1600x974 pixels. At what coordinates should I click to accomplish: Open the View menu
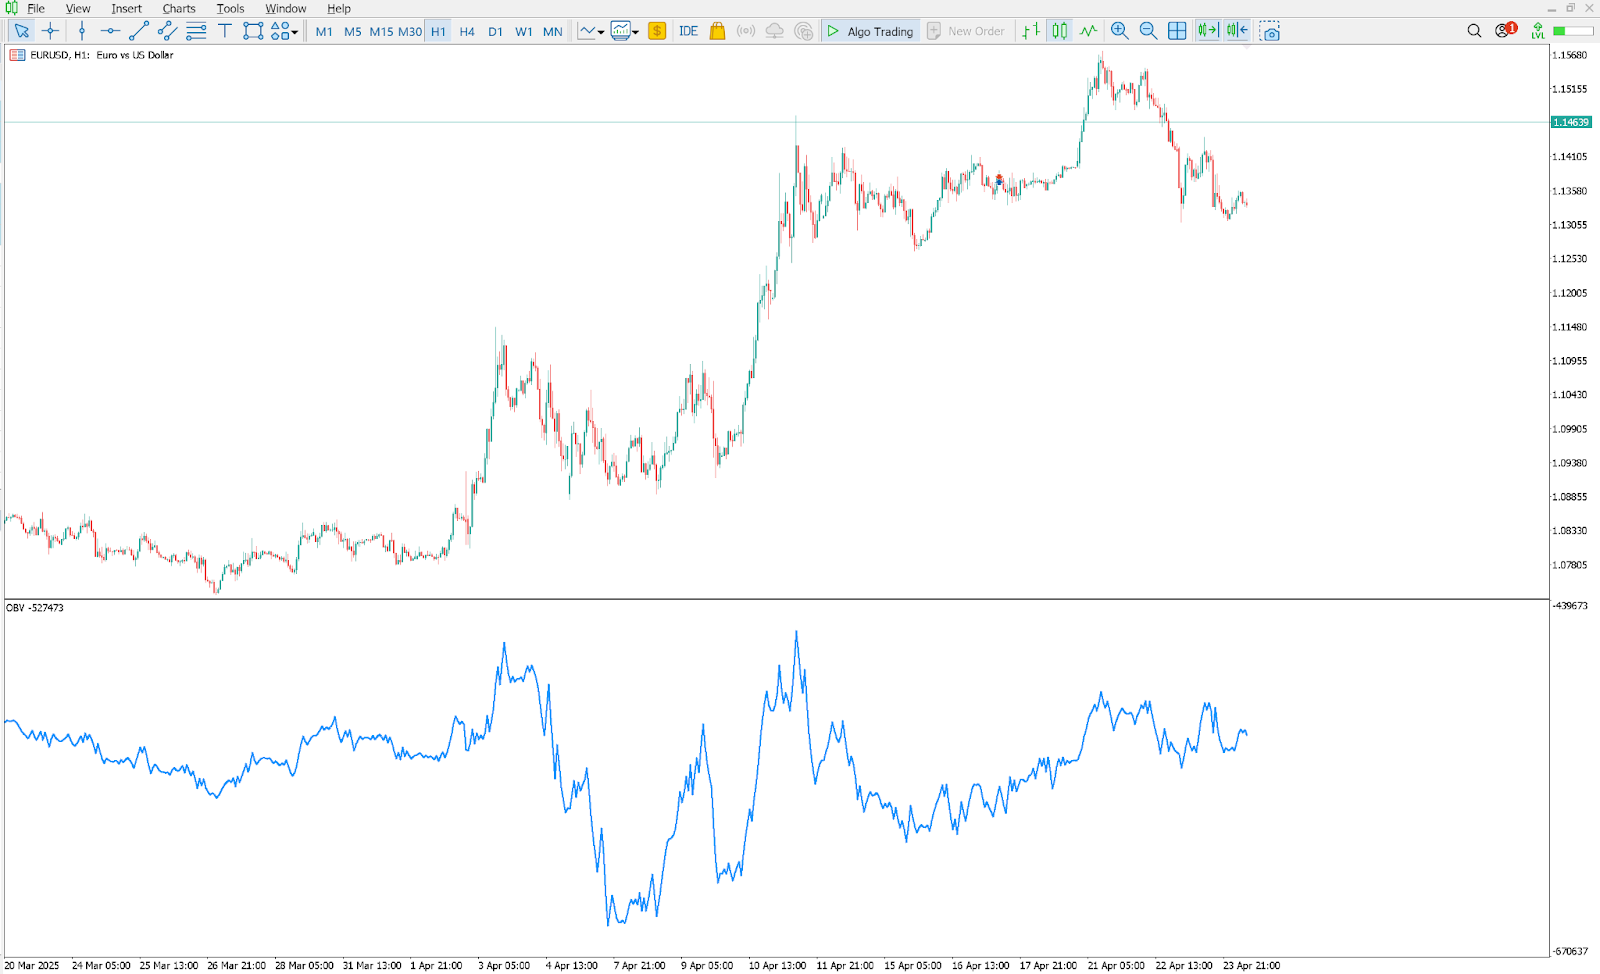(x=78, y=8)
